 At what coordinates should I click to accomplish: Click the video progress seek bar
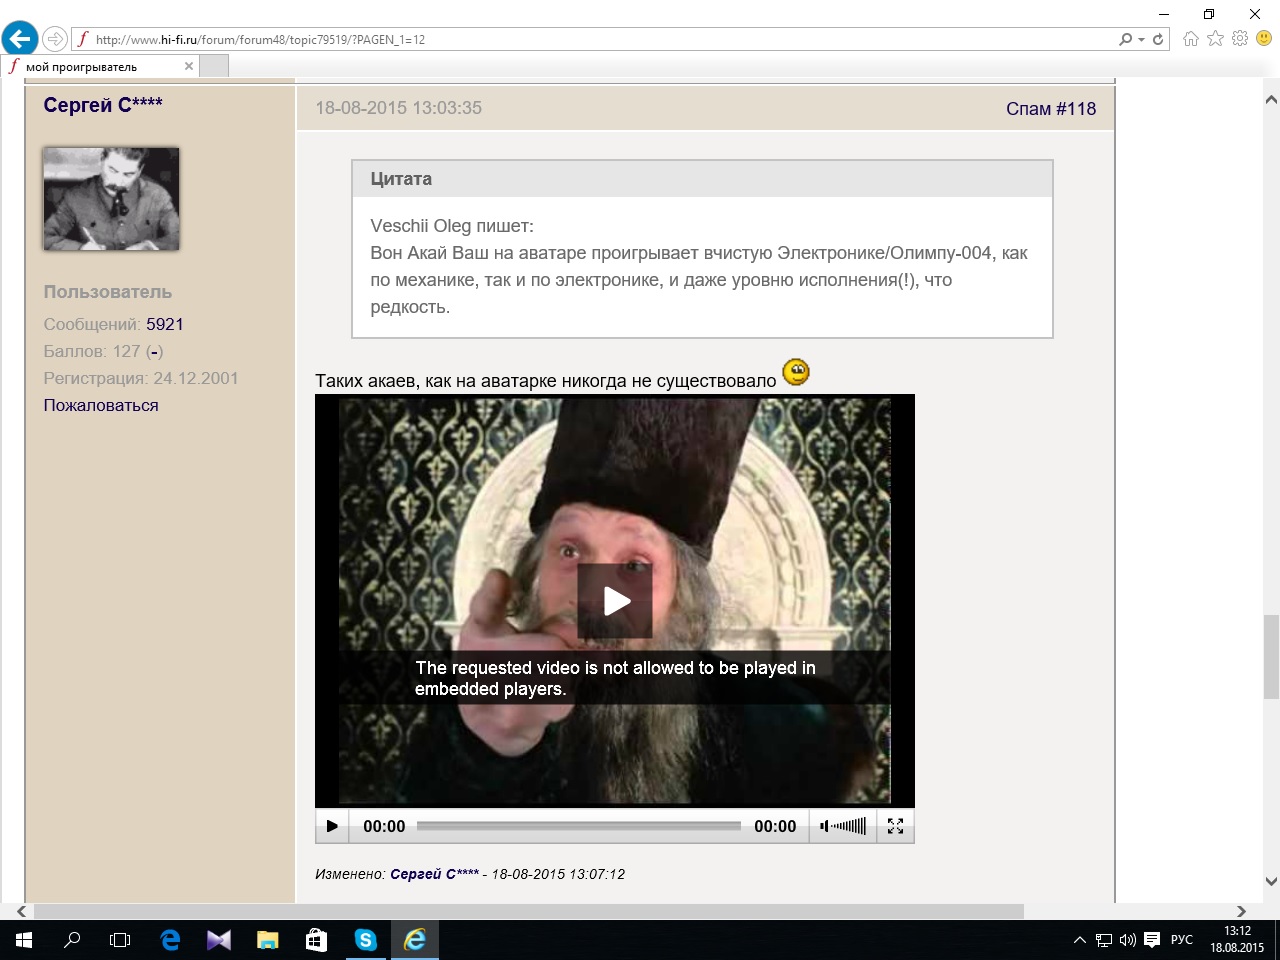point(578,826)
